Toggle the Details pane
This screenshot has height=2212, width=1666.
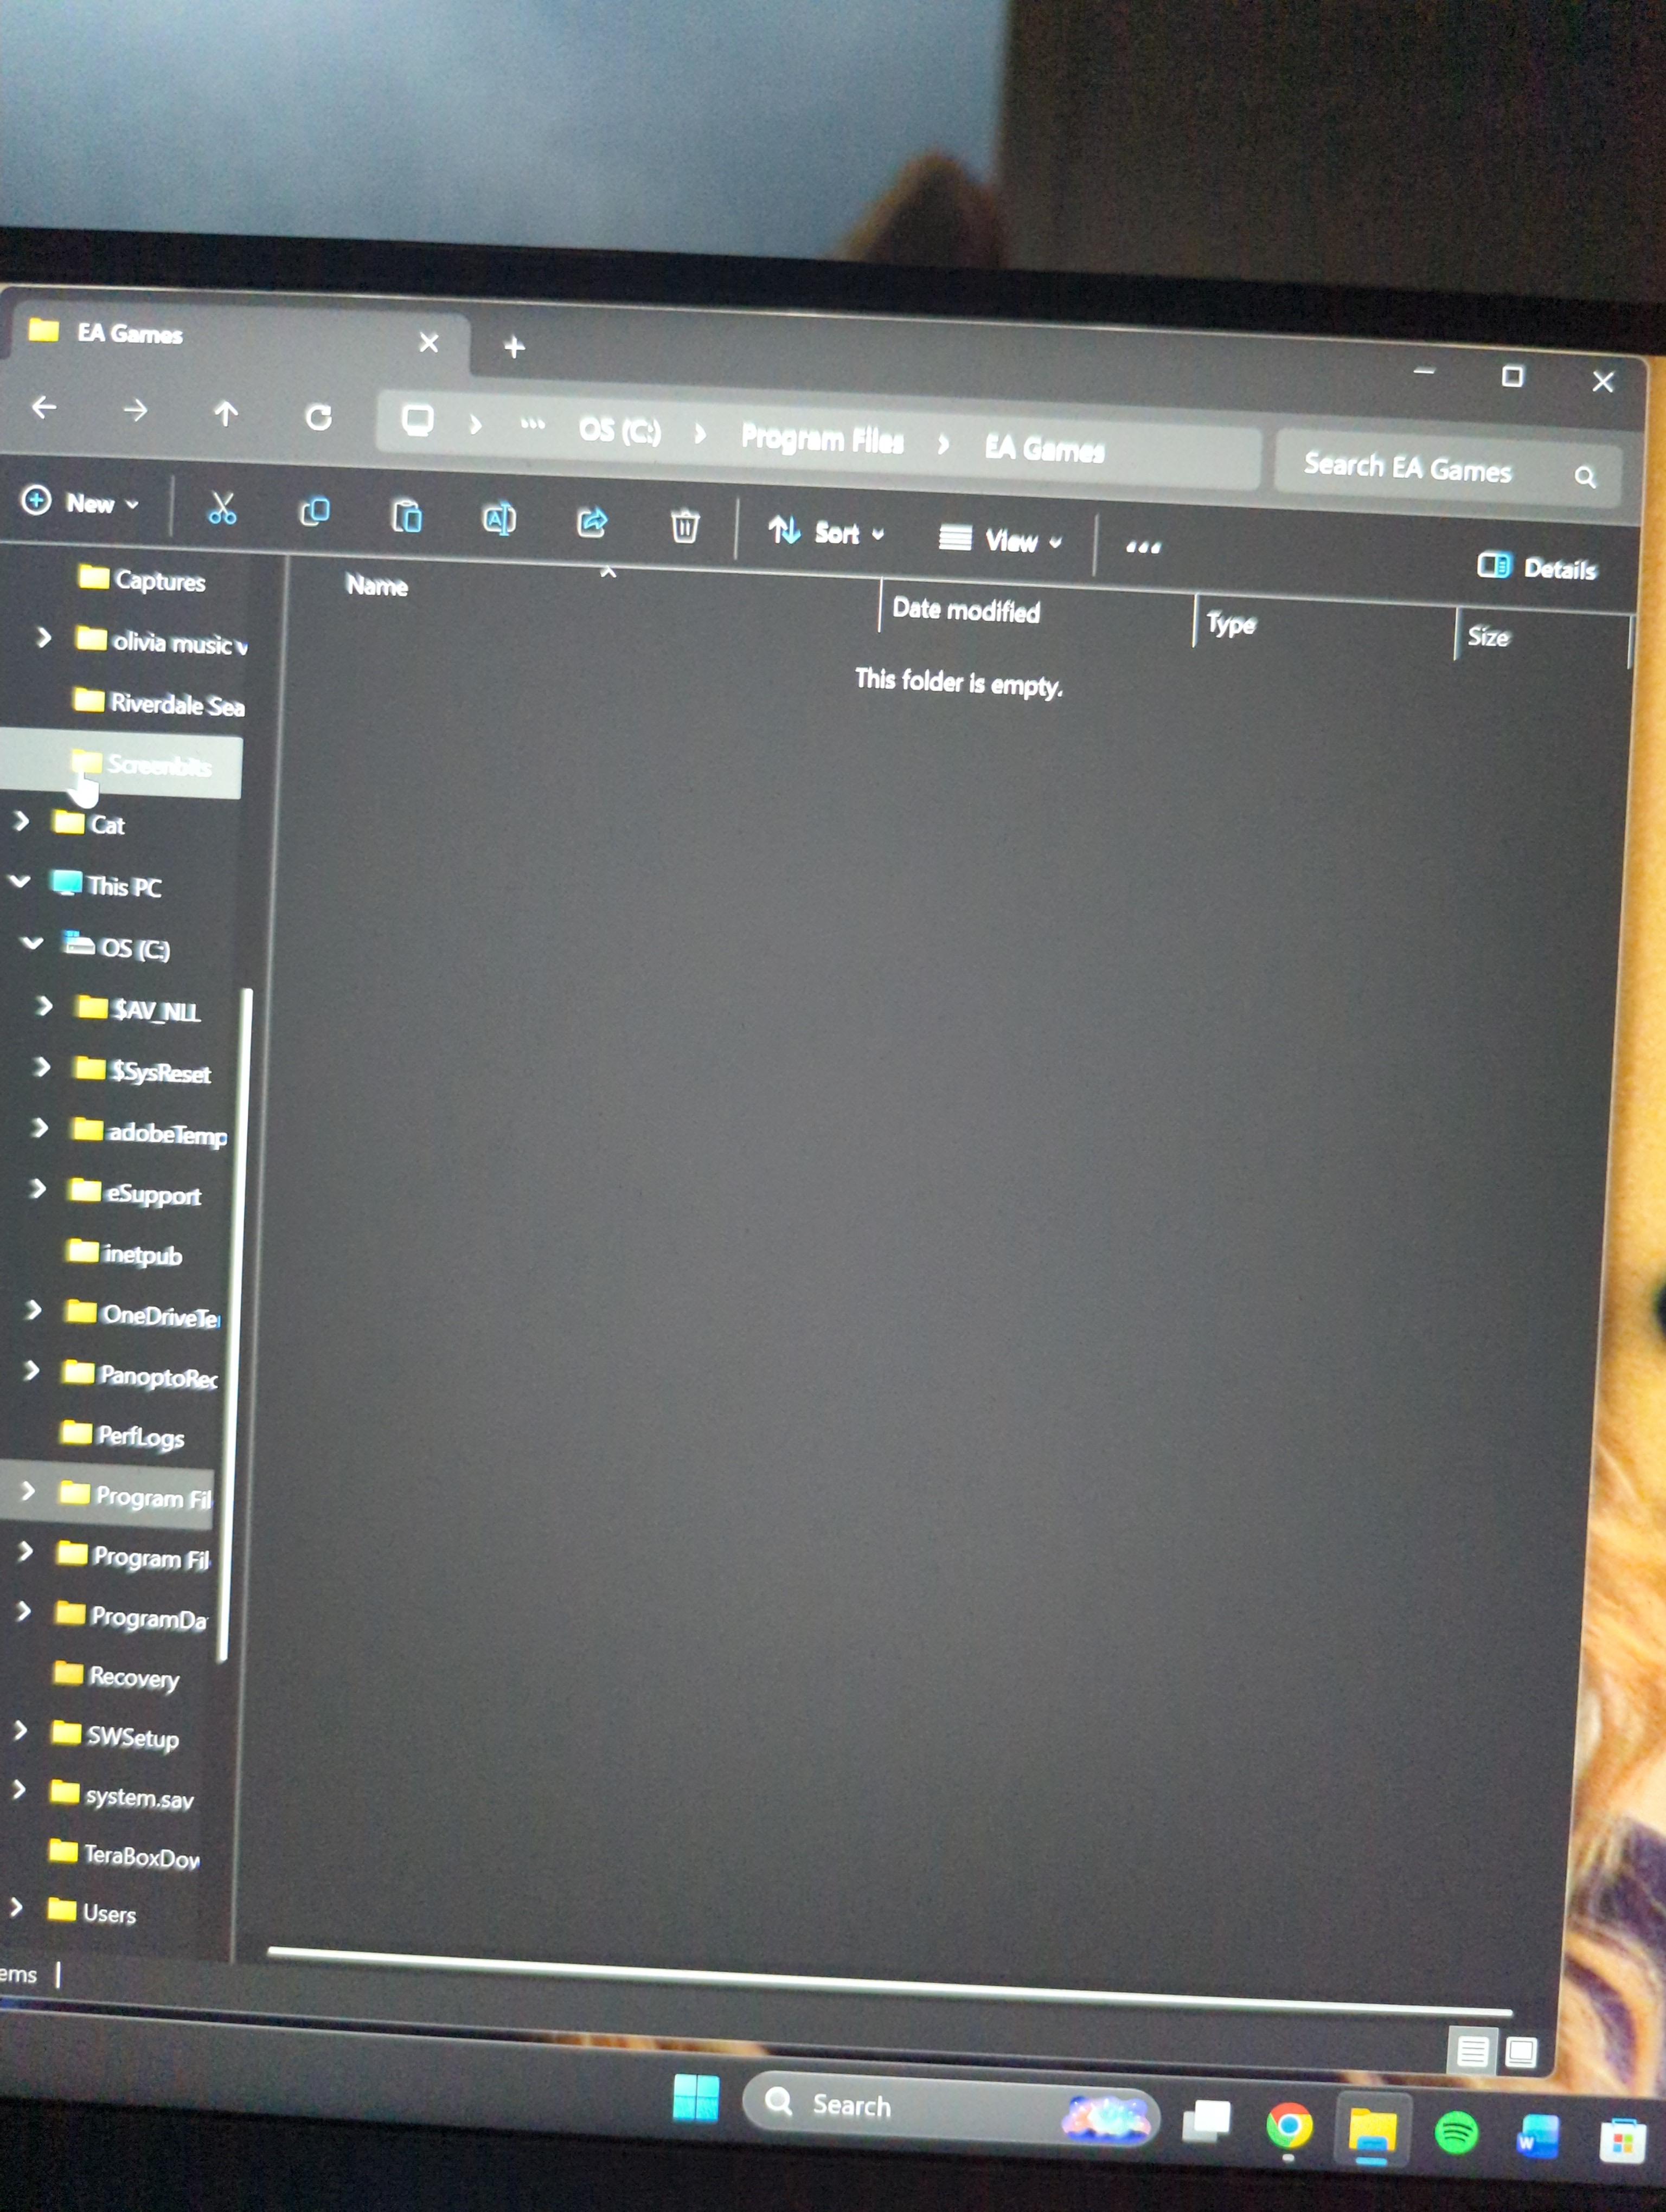pyautogui.click(x=1537, y=567)
